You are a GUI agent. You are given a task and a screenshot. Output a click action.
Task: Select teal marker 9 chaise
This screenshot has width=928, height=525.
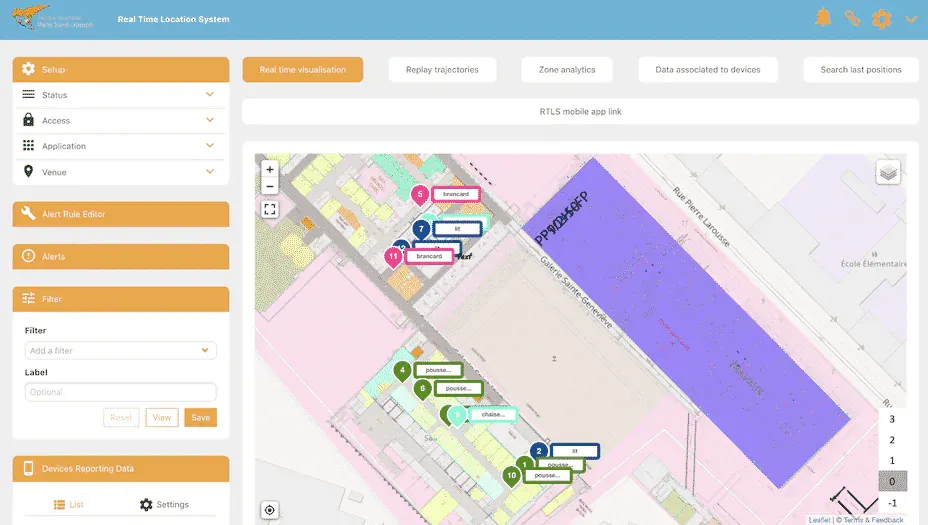(x=457, y=416)
